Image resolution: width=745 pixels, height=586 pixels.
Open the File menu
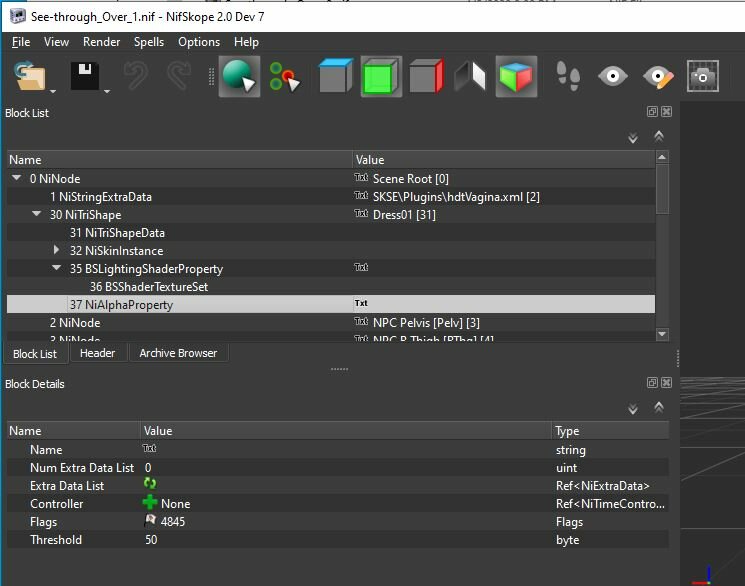(21, 42)
